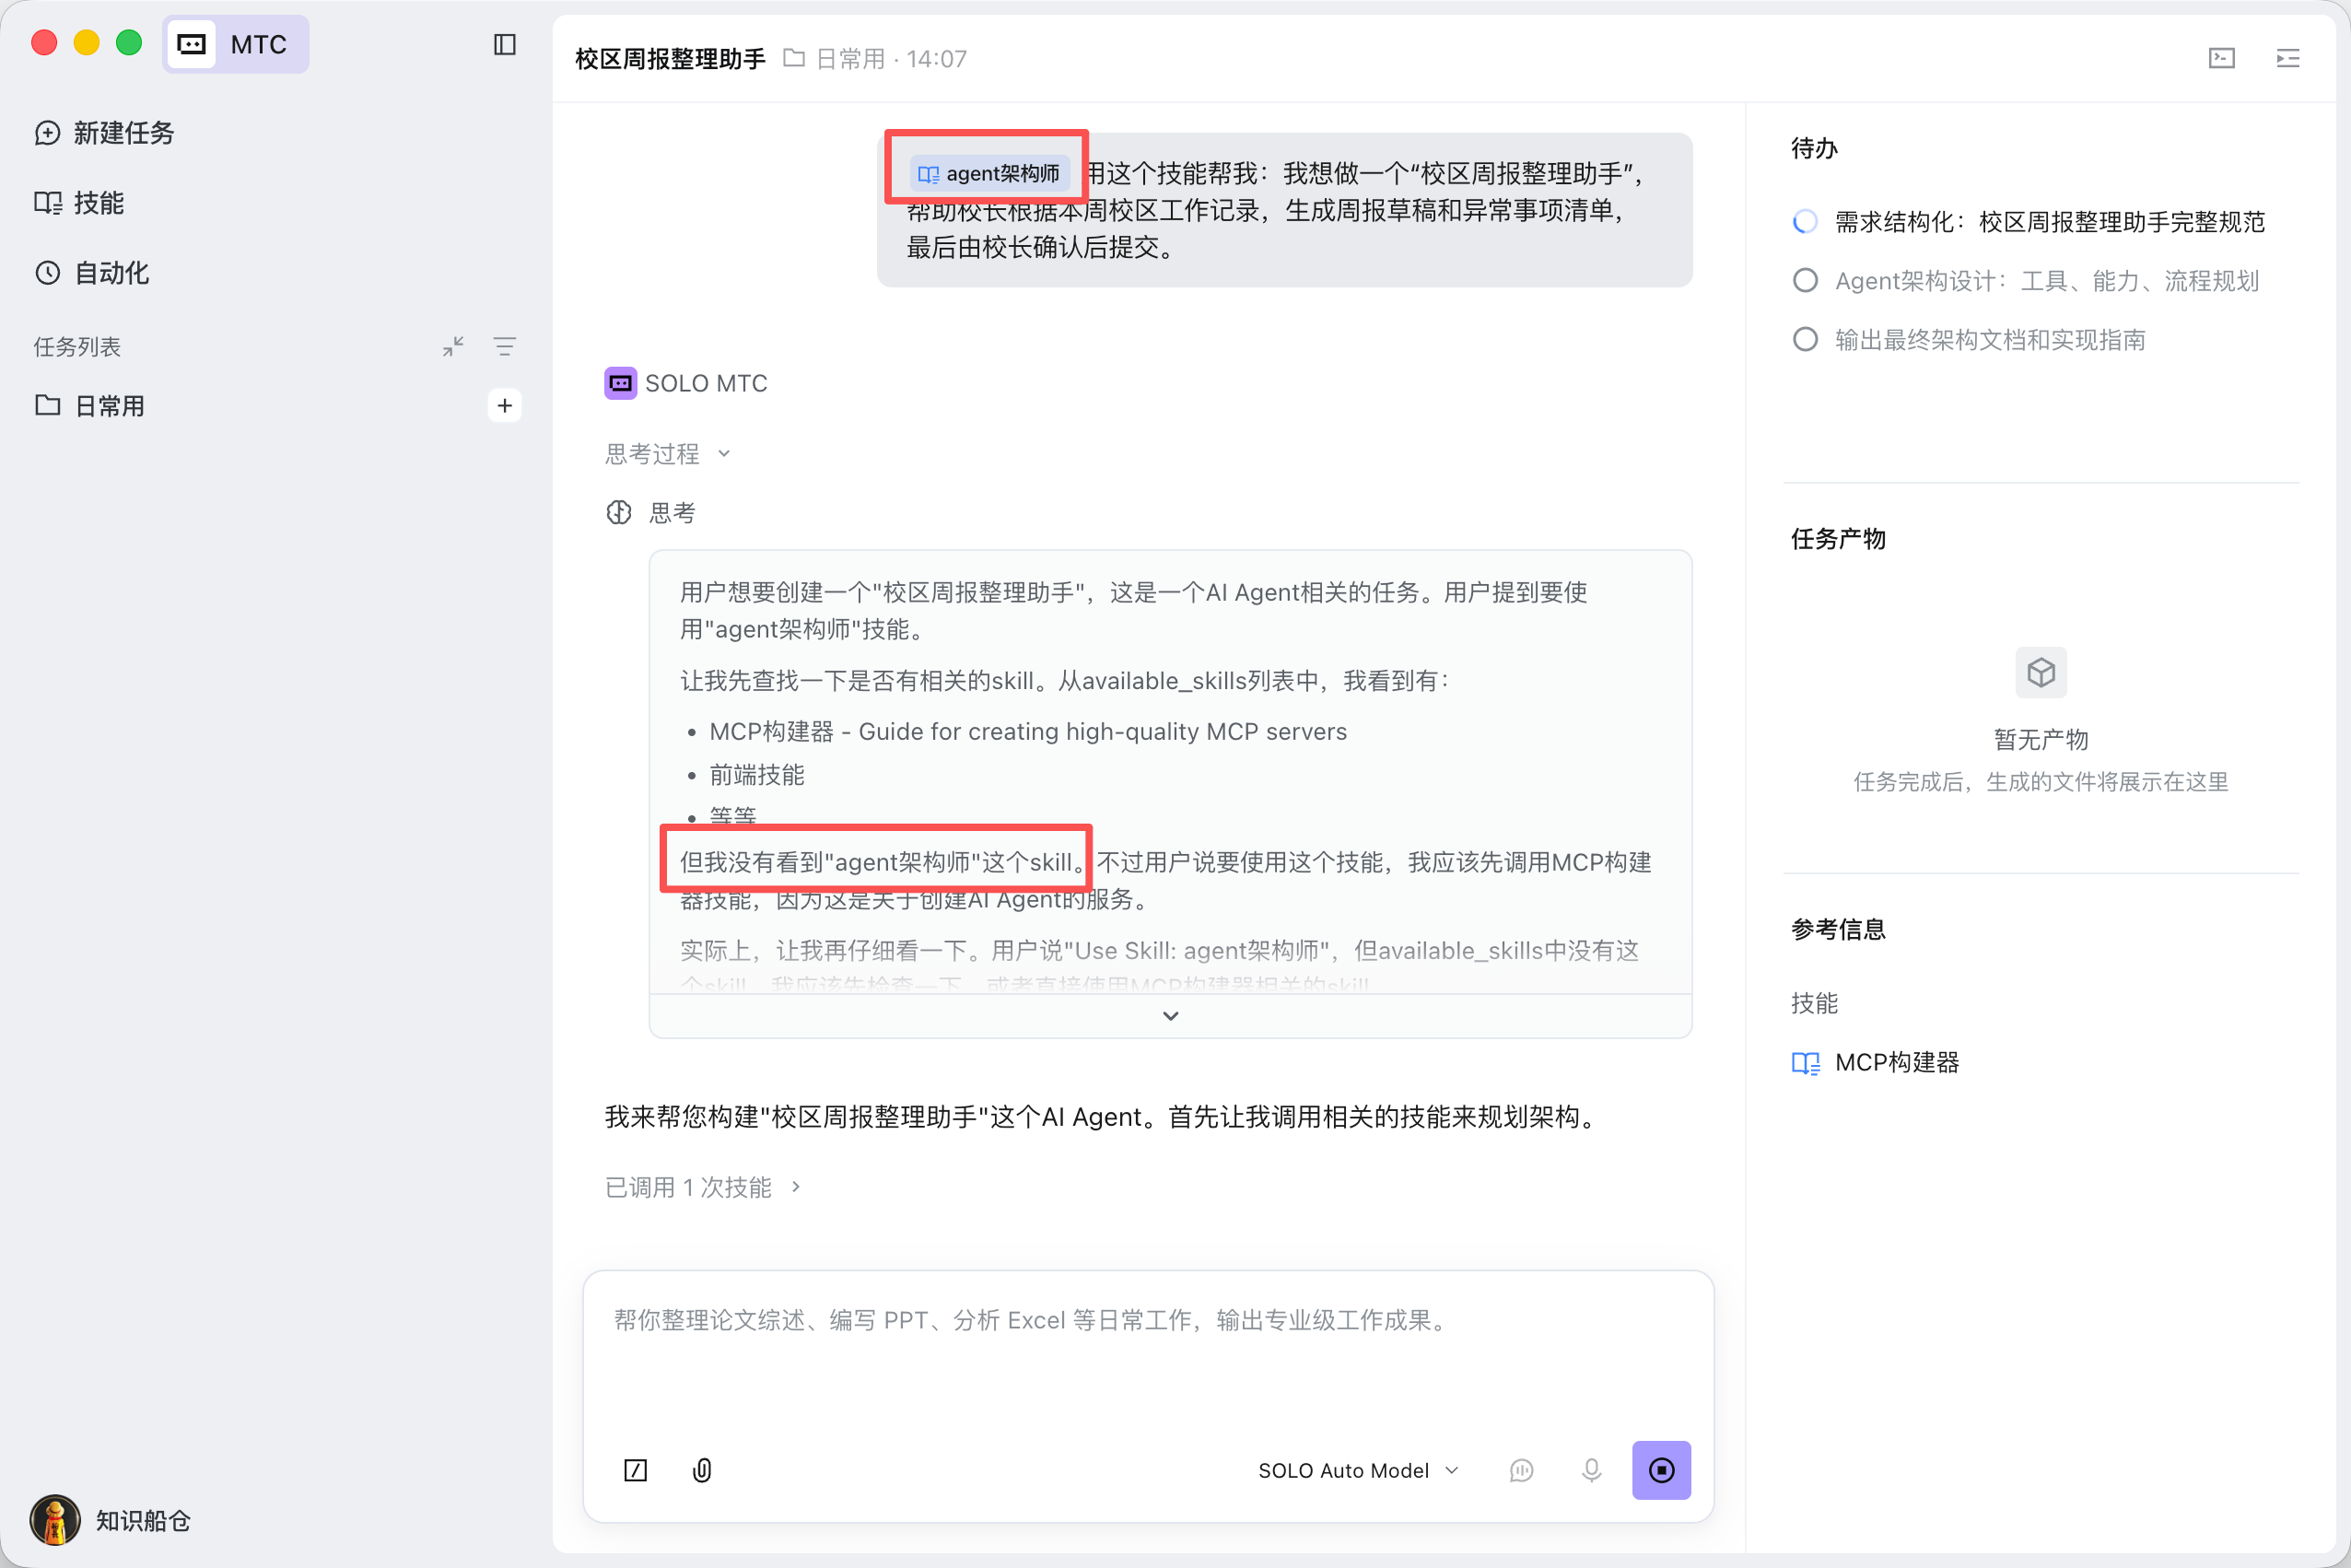Activate the microphone input icon
This screenshot has width=2351, height=1568.
click(1591, 1470)
